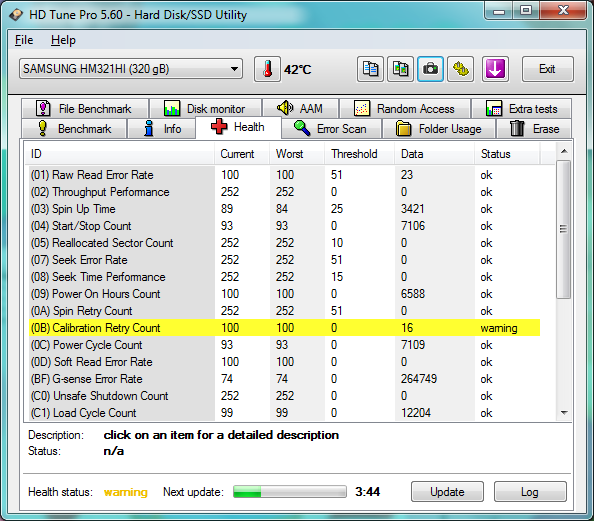Click the Data column header
The image size is (594, 521).
[435, 154]
